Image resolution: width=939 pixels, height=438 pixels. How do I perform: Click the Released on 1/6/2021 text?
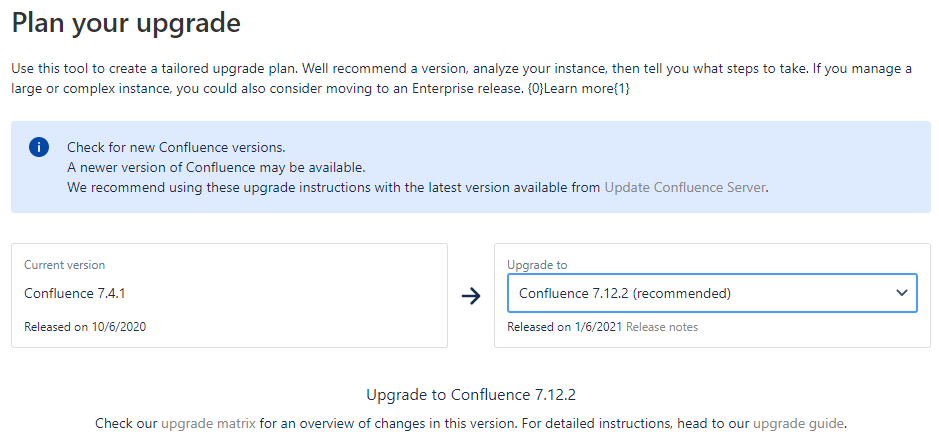coord(565,327)
